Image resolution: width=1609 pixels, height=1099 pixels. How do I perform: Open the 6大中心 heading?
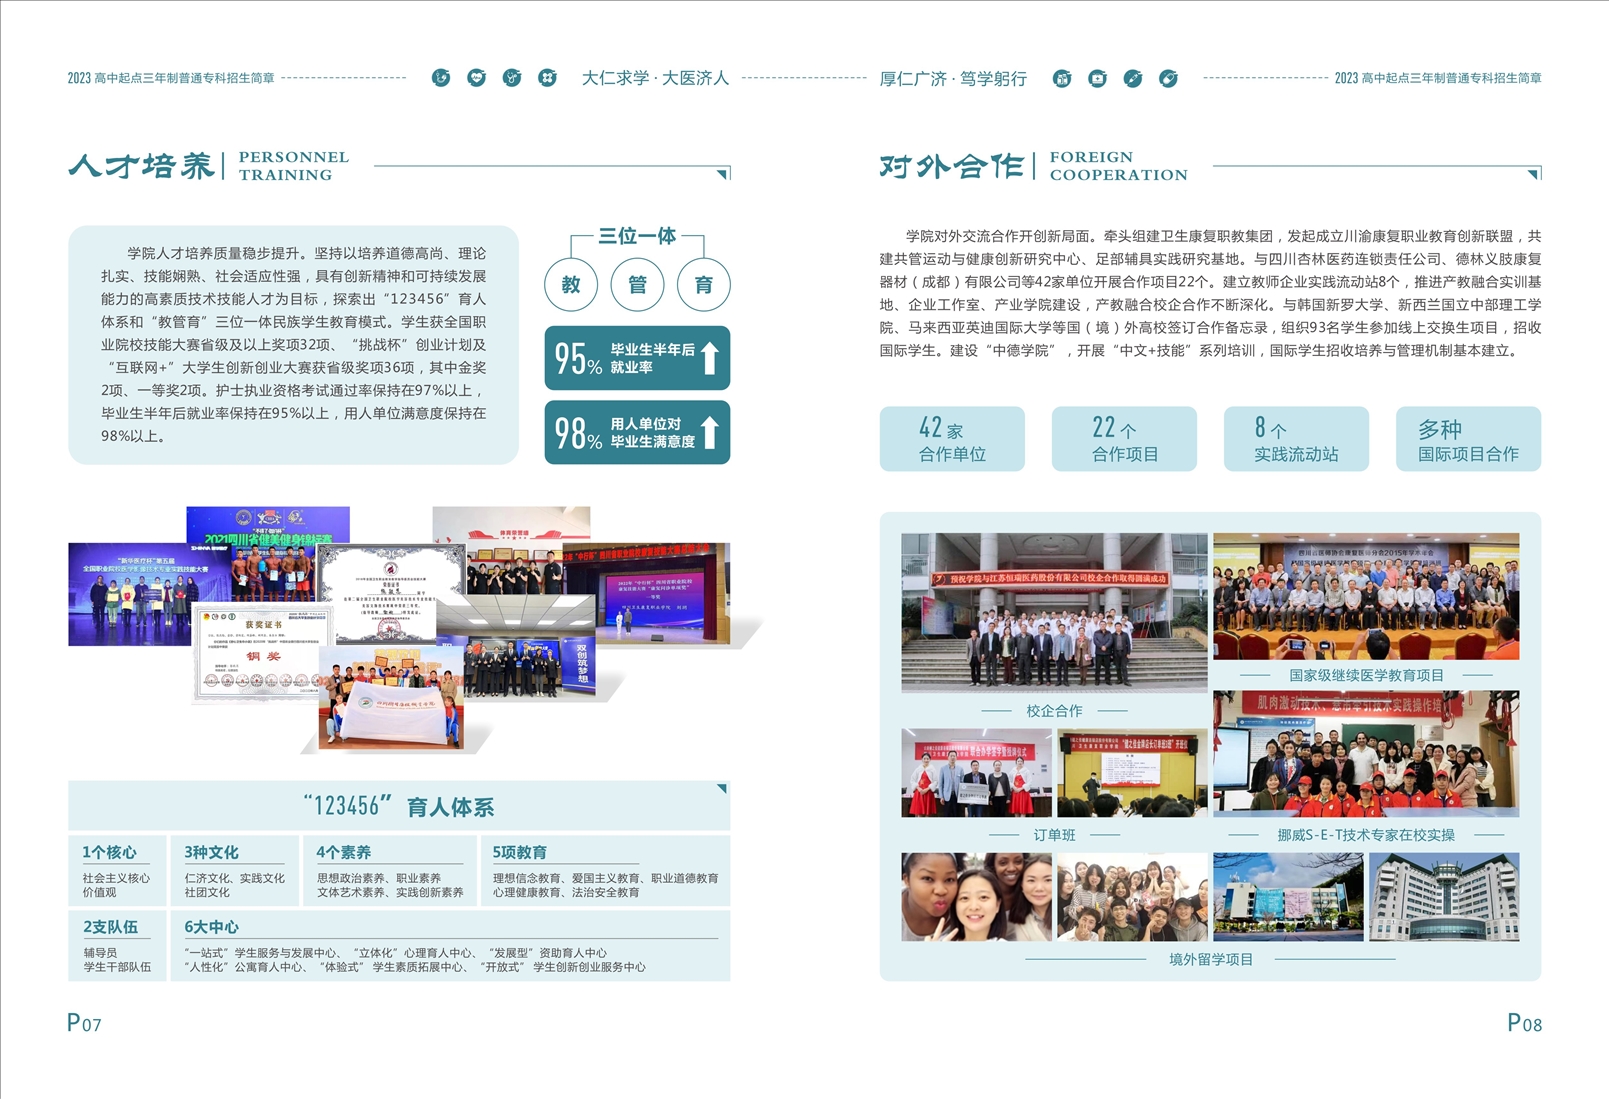[x=211, y=927]
